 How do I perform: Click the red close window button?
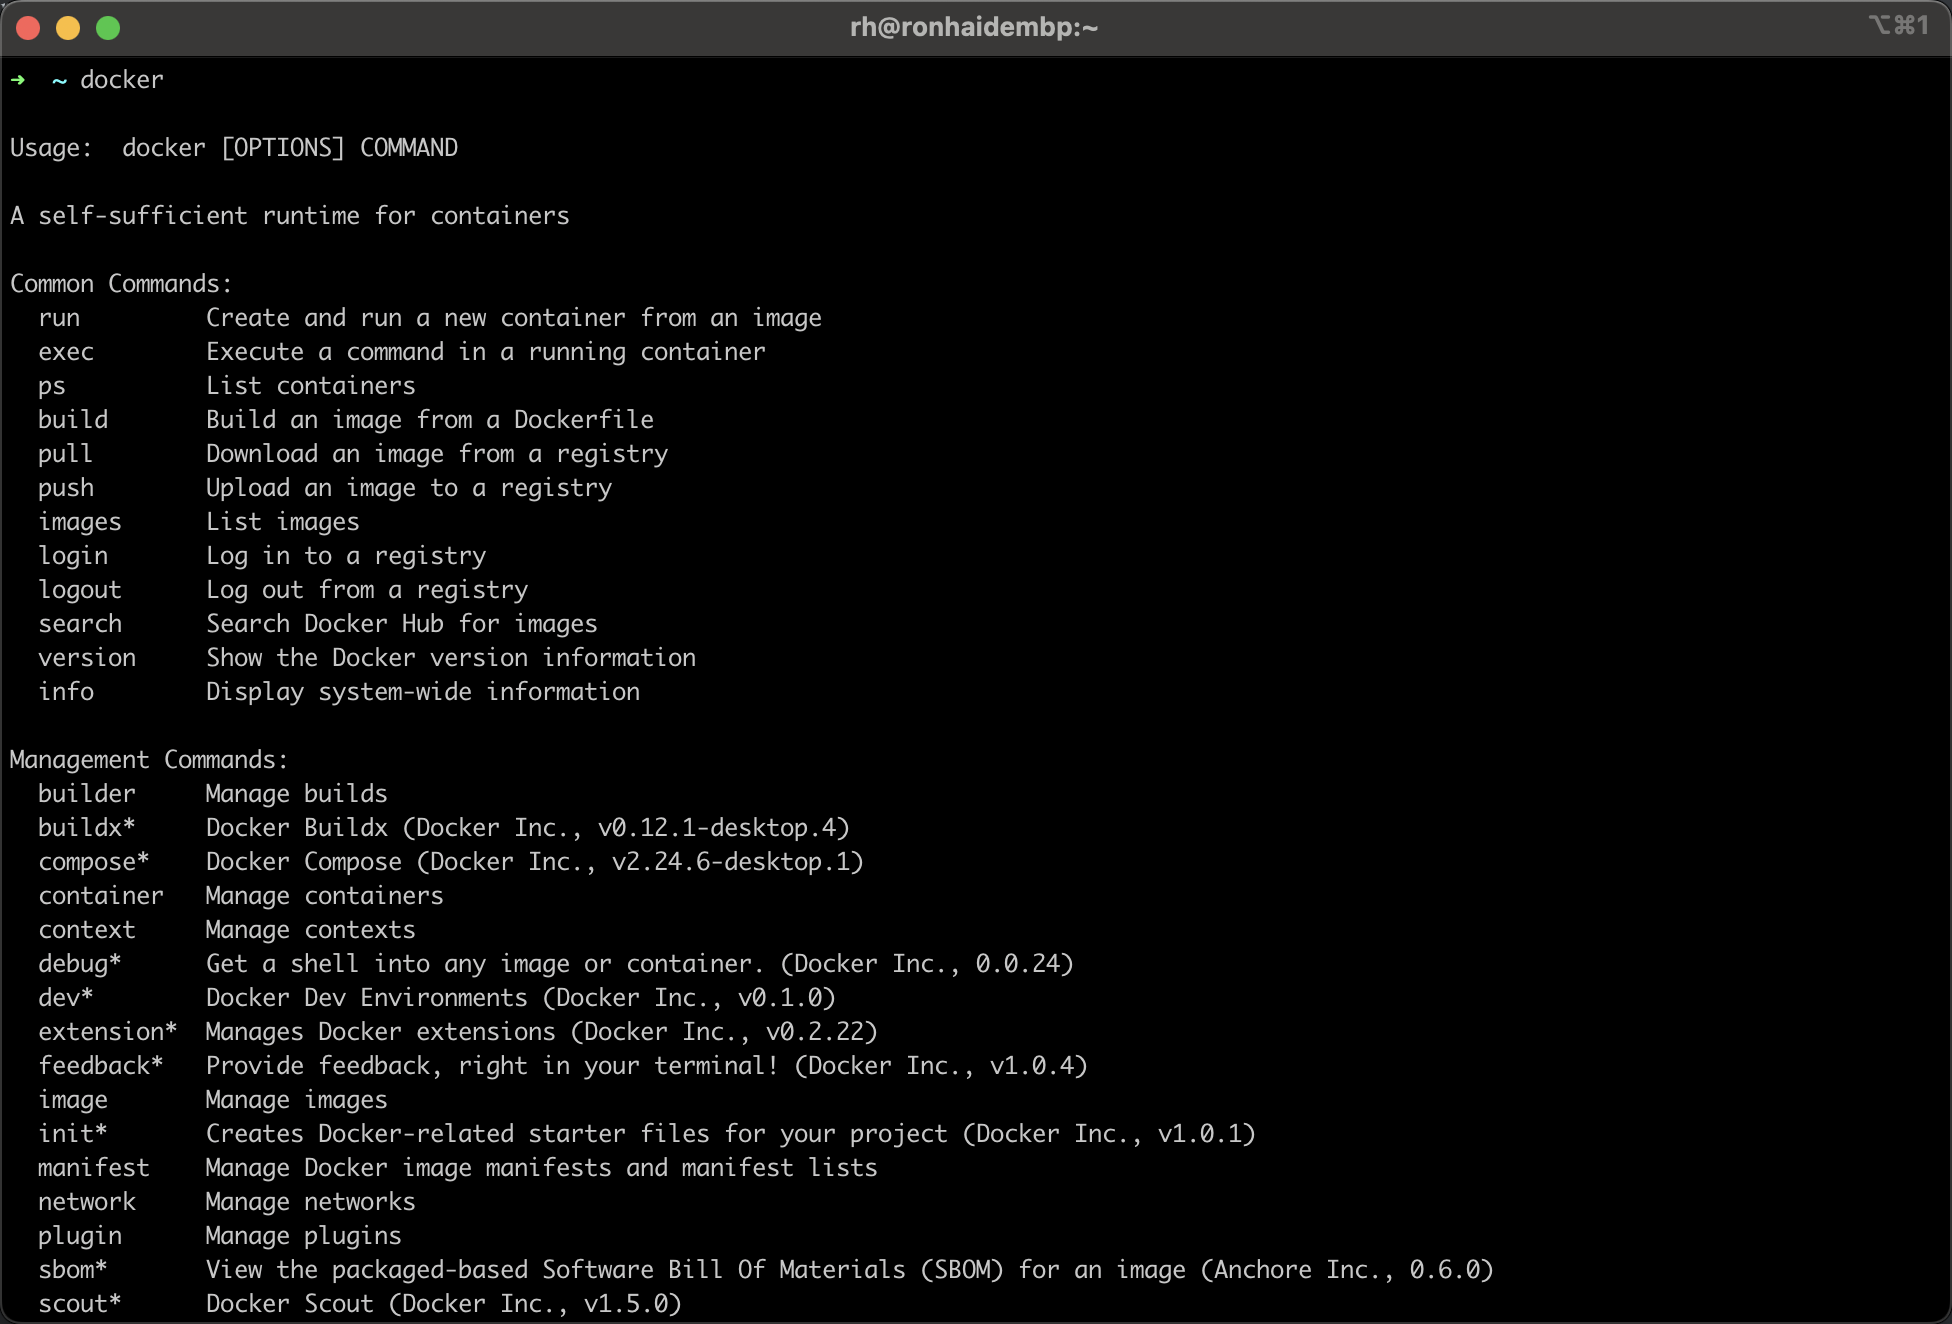coord(28,28)
